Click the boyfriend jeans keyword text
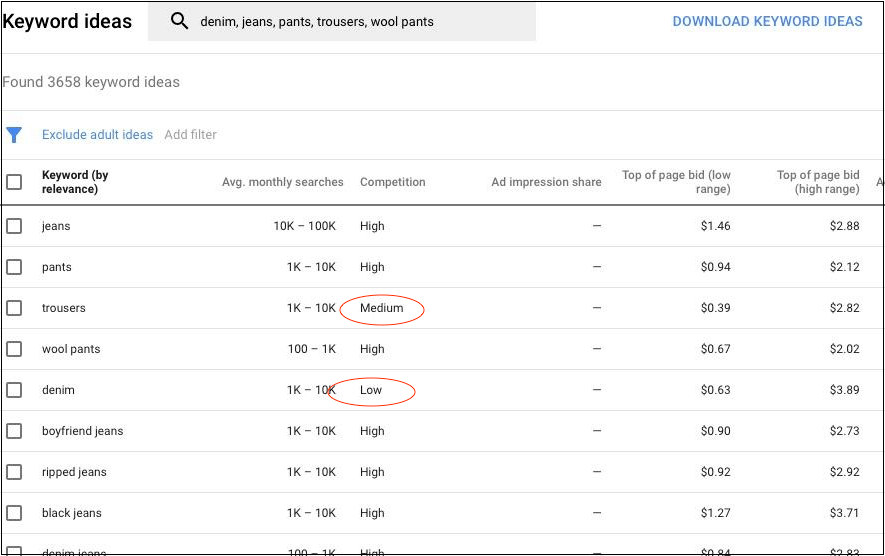Screen dimensions: 885x556 [83, 431]
